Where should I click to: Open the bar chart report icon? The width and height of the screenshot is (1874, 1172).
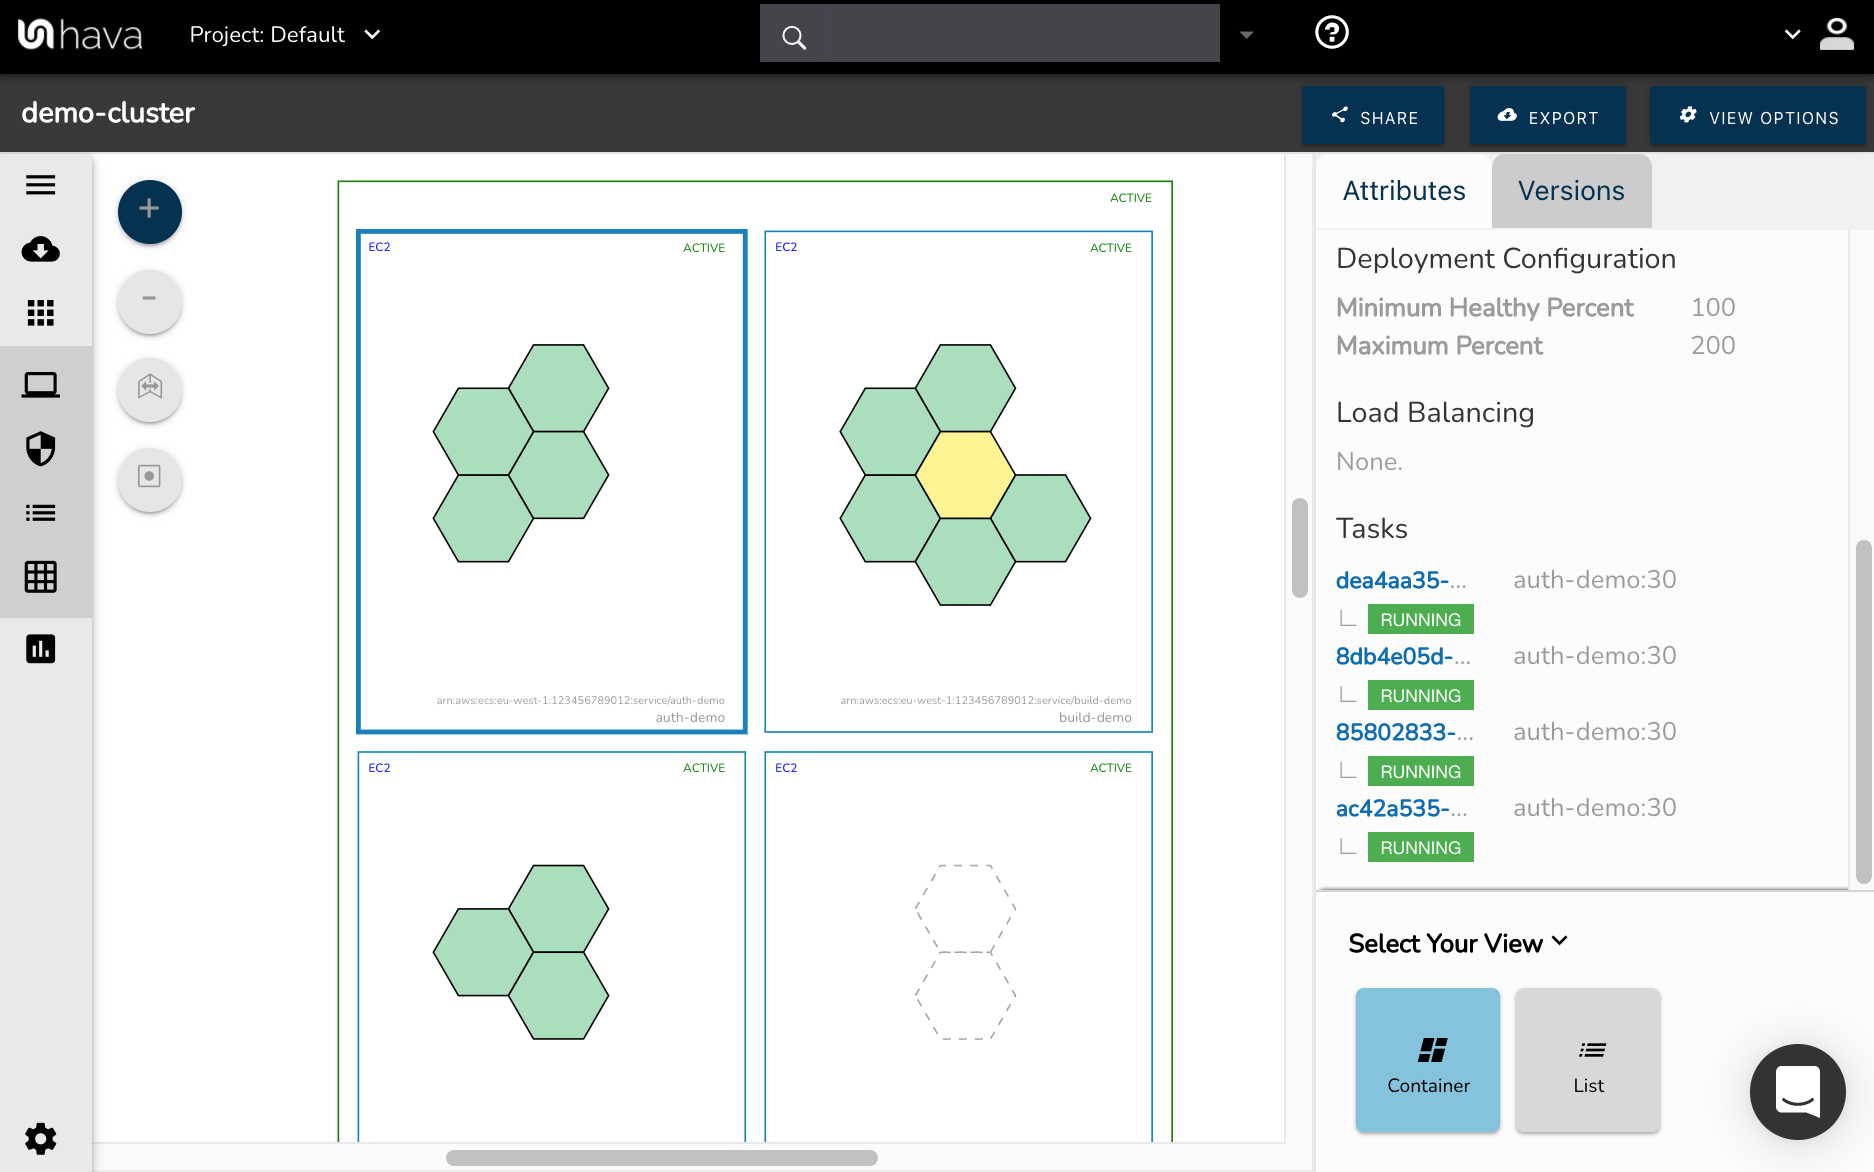click(x=40, y=649)
